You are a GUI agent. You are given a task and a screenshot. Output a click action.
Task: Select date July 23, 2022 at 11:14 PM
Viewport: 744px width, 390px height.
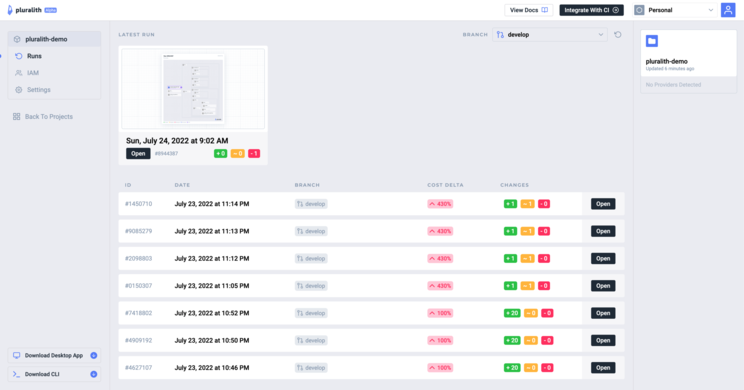[212, 204]
